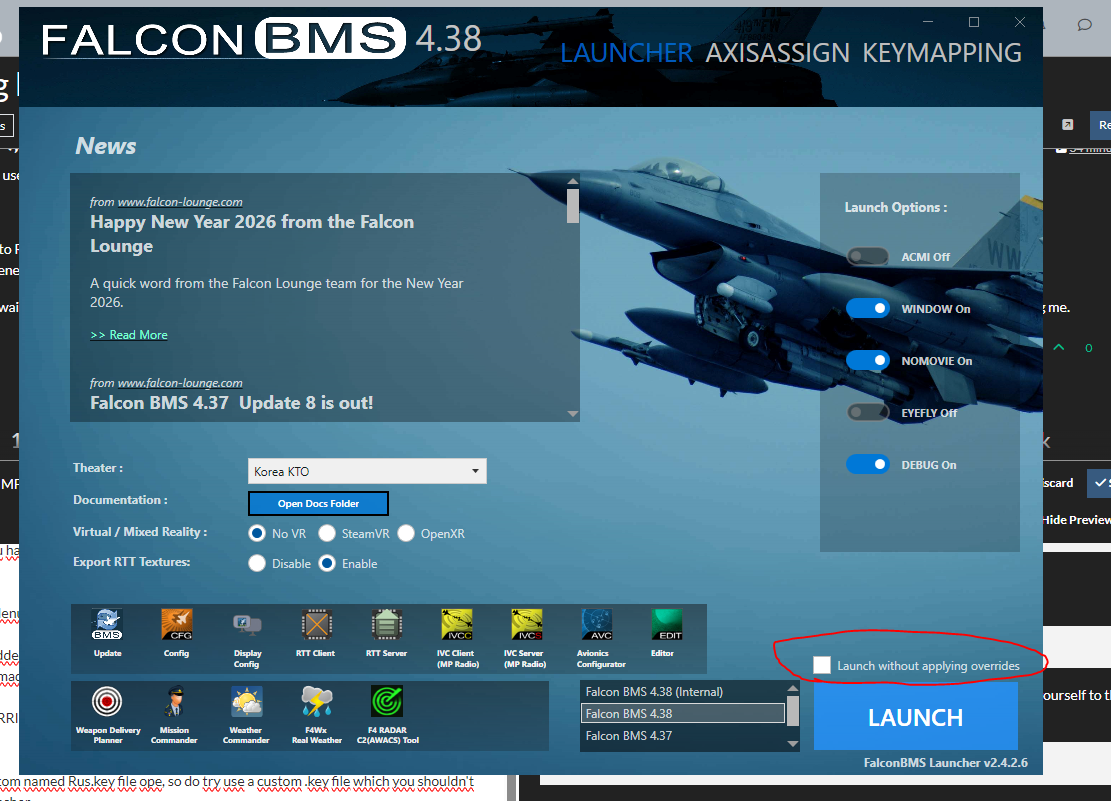Click the version list scrollbar thumb
Screen dimensions: 1111x801
pyautogui.click(x=793, y=711)
